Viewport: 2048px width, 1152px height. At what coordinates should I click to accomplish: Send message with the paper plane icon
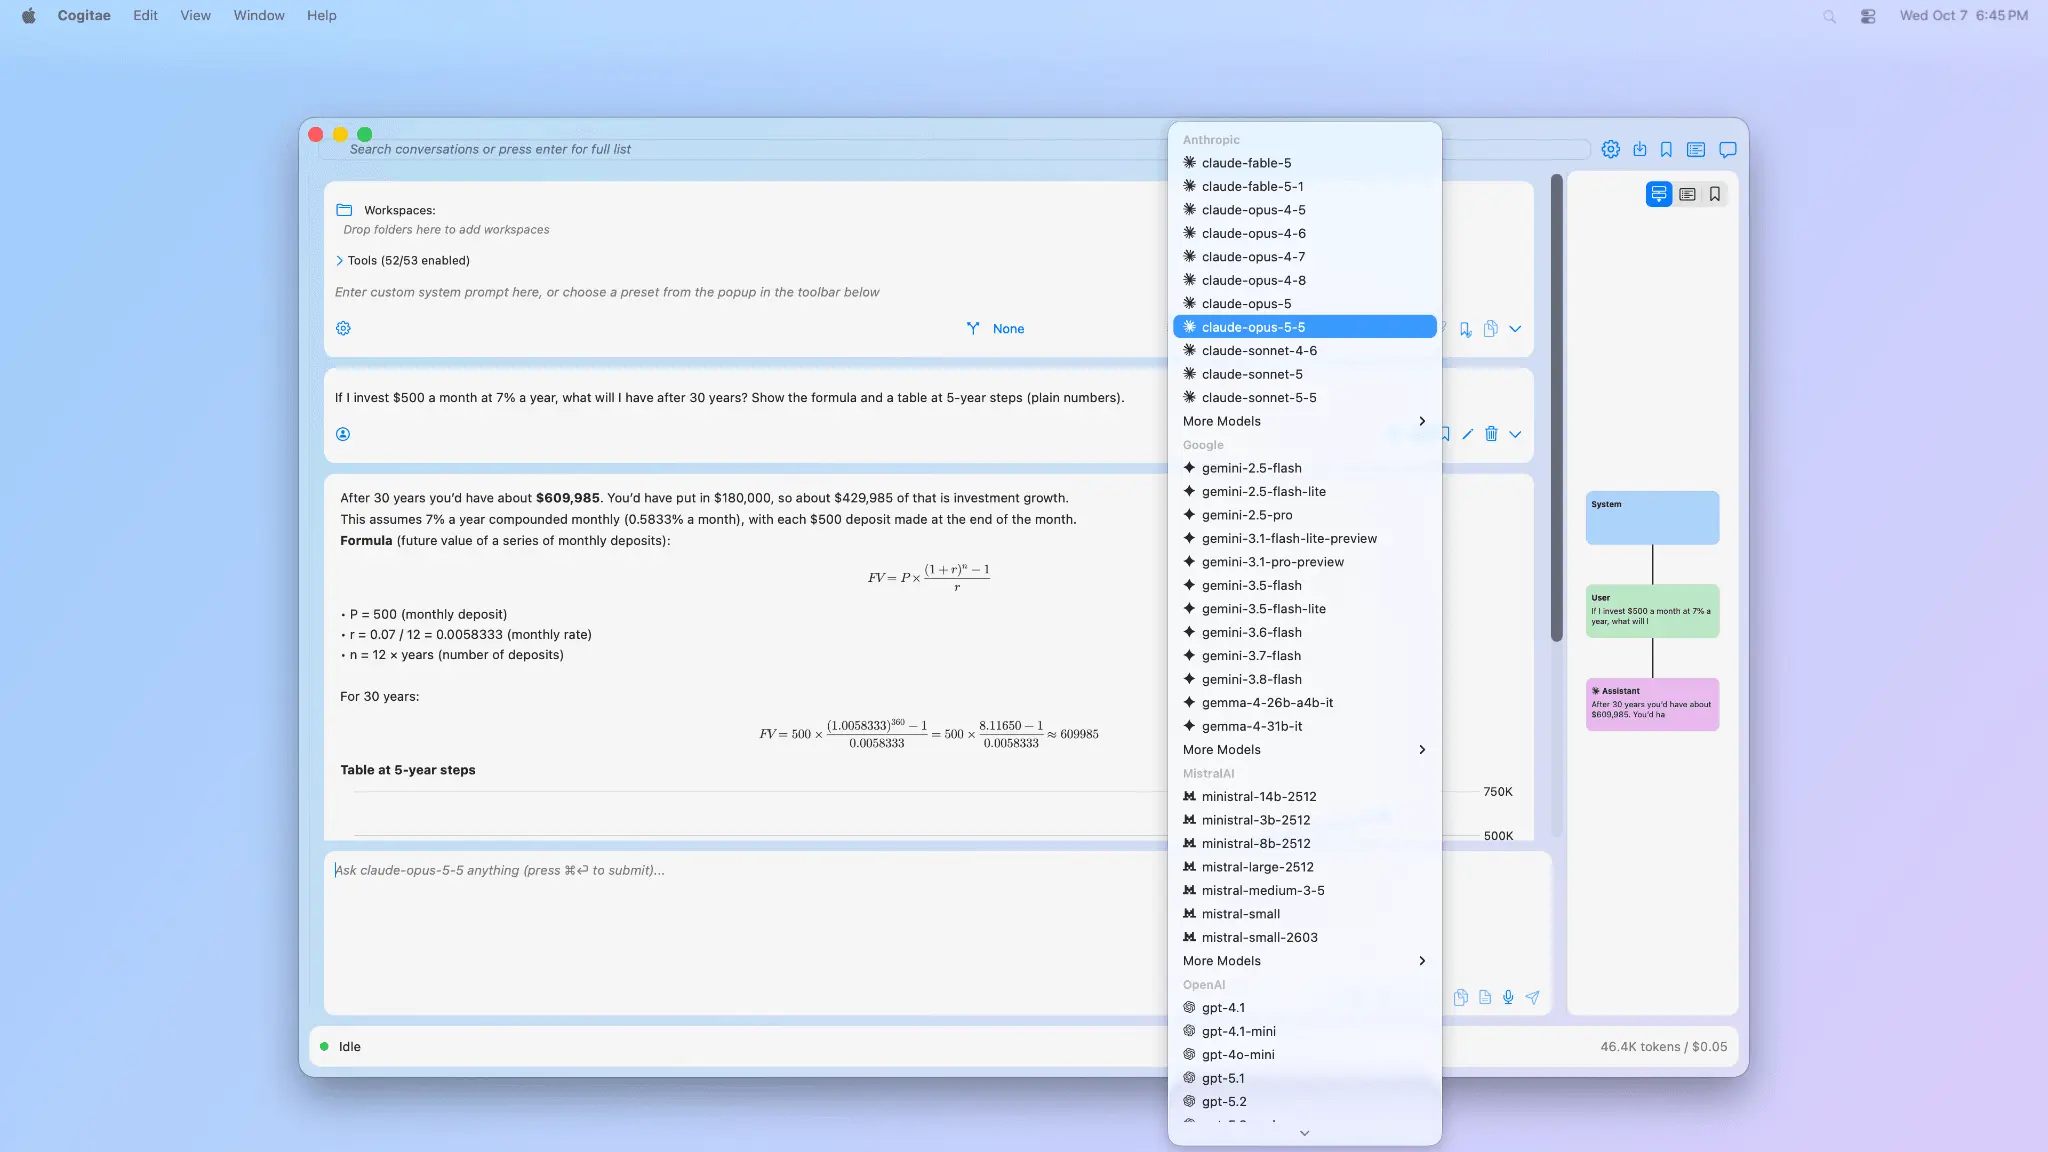click(x=1532, y=997)
